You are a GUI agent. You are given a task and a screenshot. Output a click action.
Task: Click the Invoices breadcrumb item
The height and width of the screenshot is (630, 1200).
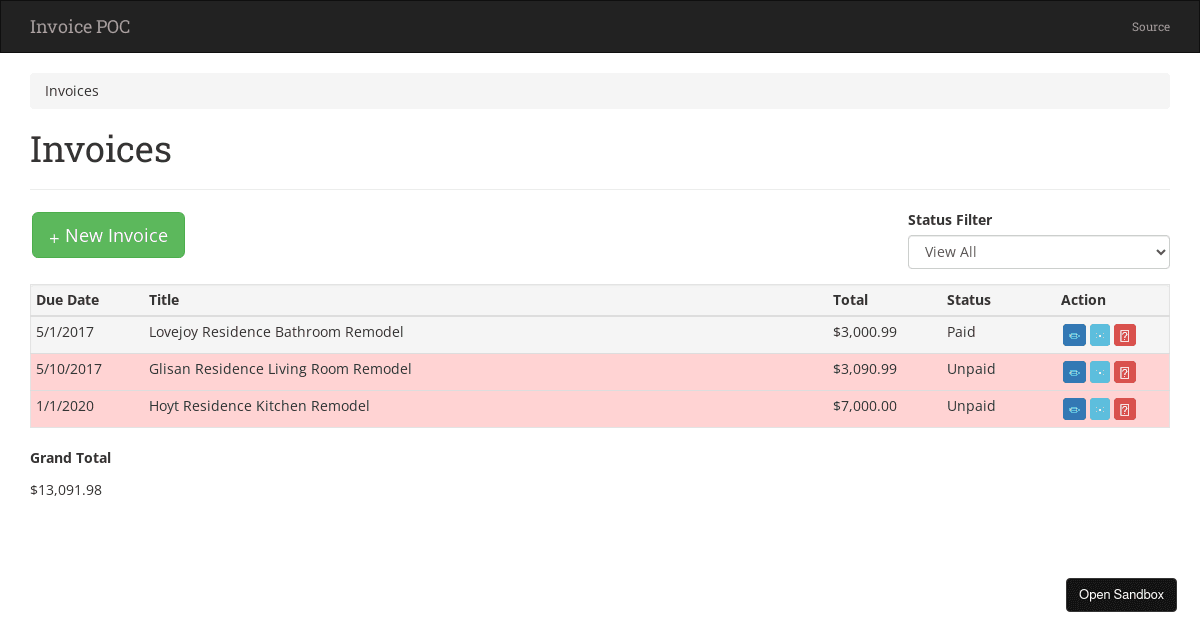click(71, 91)
